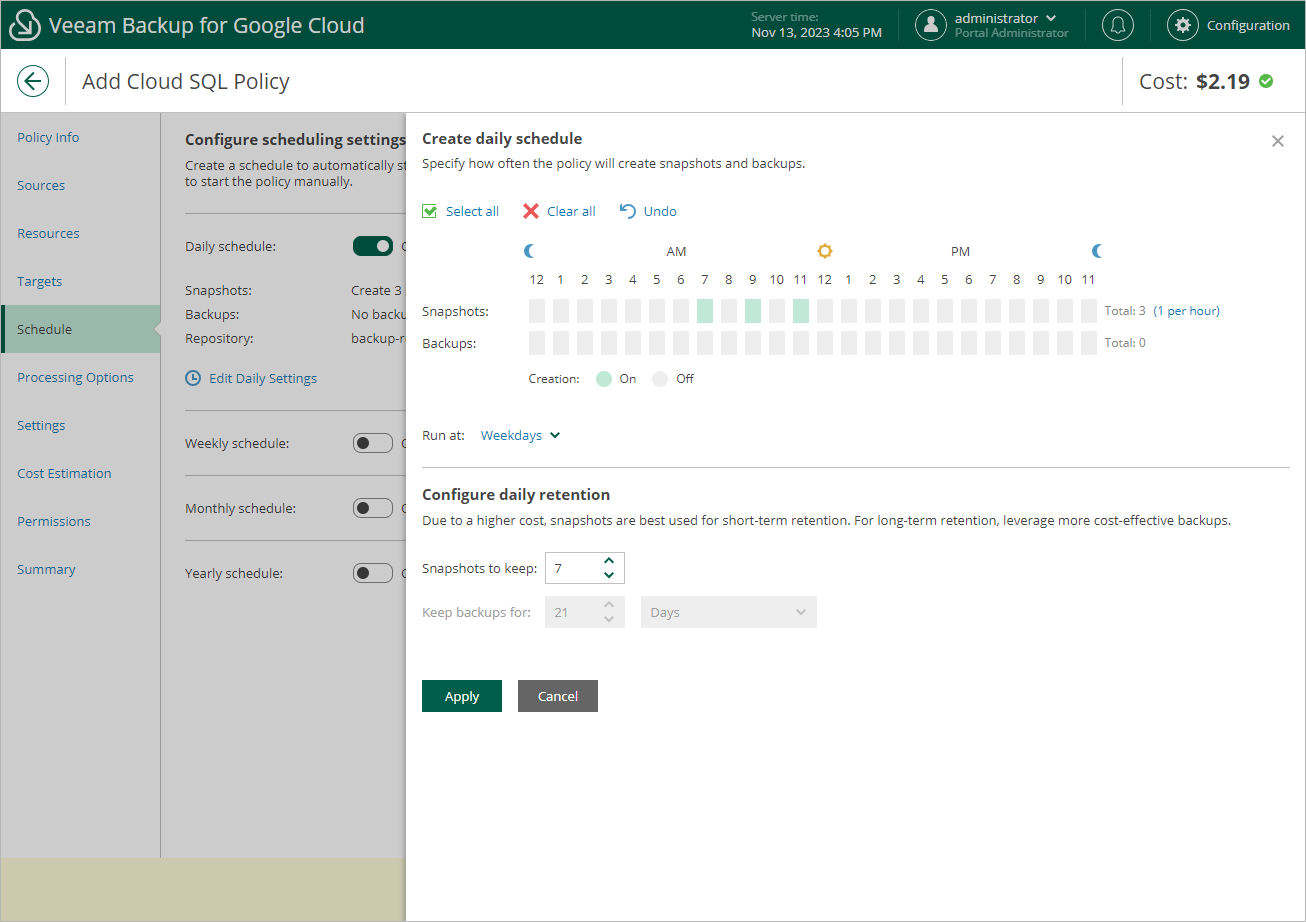Open Configuration via the gear icon
Viewport: 1306px width, 922px height.
coord(1183,25)
